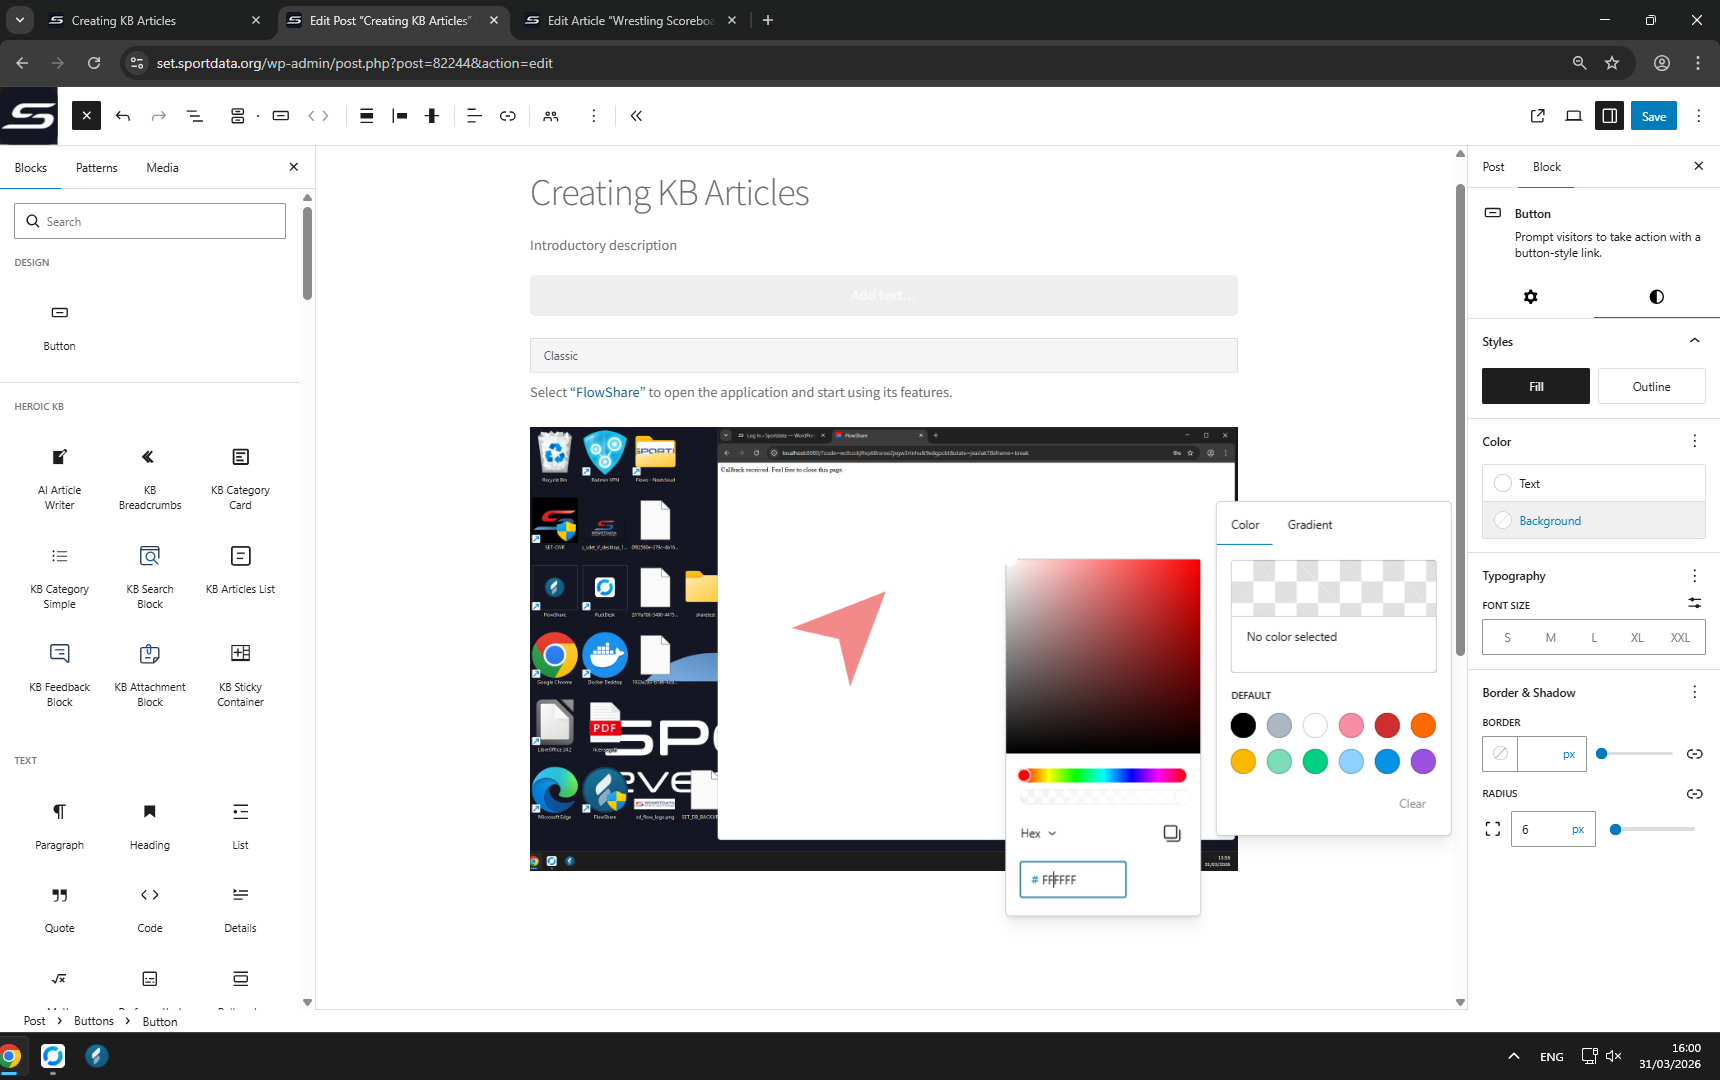1720x1080 pixels.
Task: Collapse the Styles panel section
Action: pos(1694,341)
